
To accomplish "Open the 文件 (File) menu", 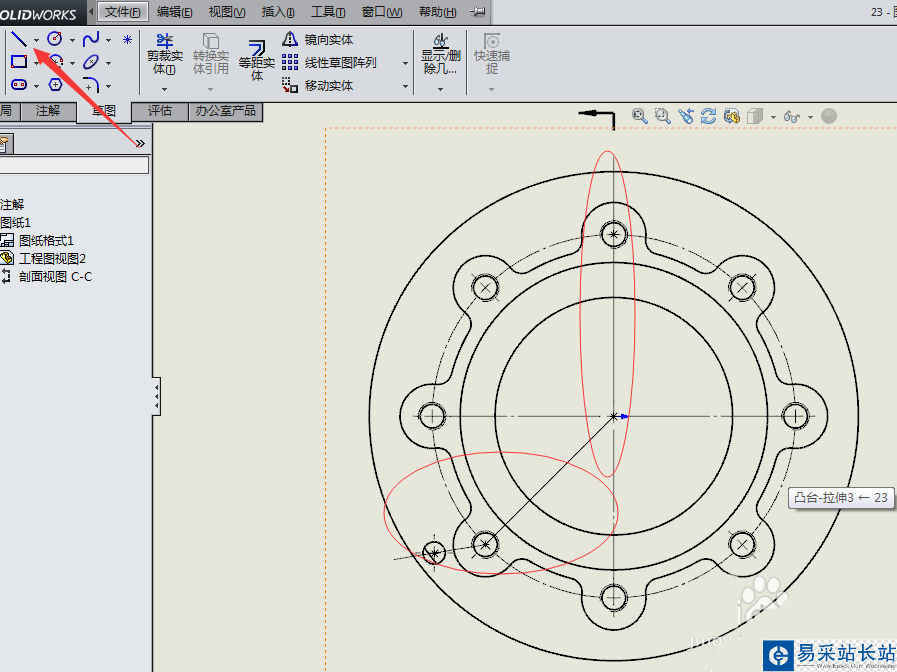I will click(122, 11).
